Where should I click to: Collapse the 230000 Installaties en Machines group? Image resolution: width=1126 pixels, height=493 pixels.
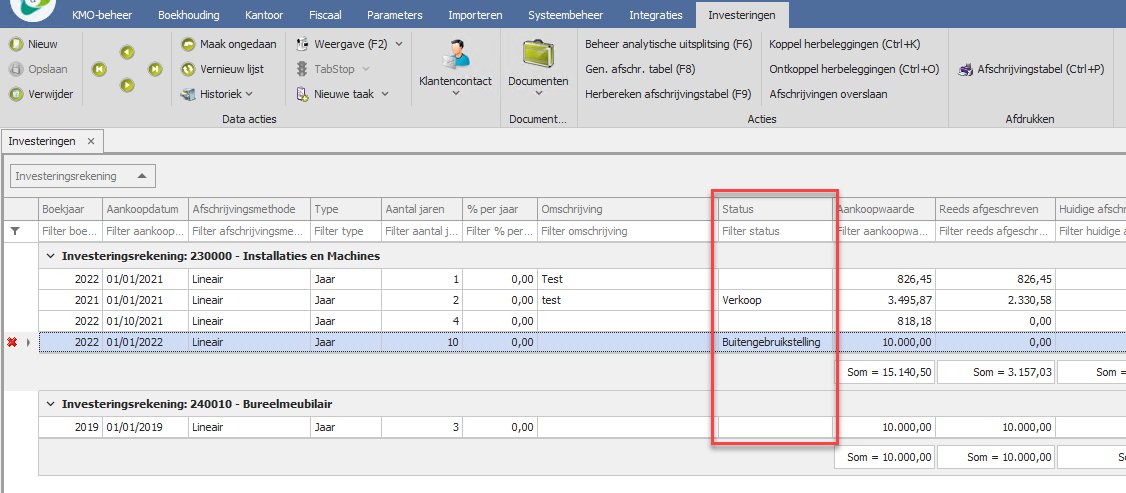[50, 256]
